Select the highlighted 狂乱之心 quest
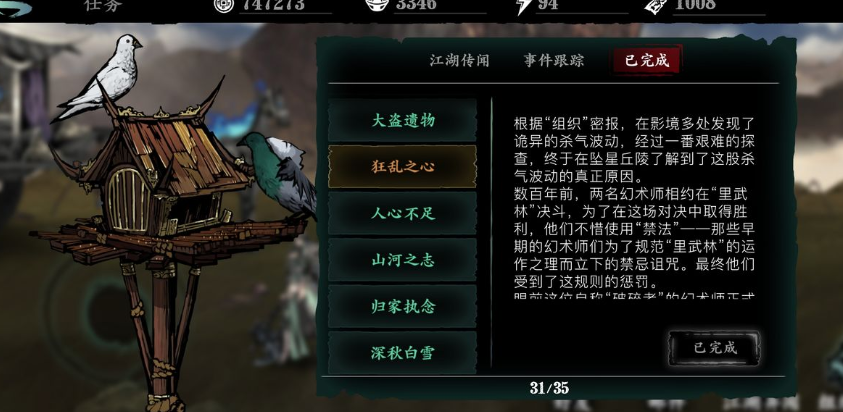 tap(403, 167)
